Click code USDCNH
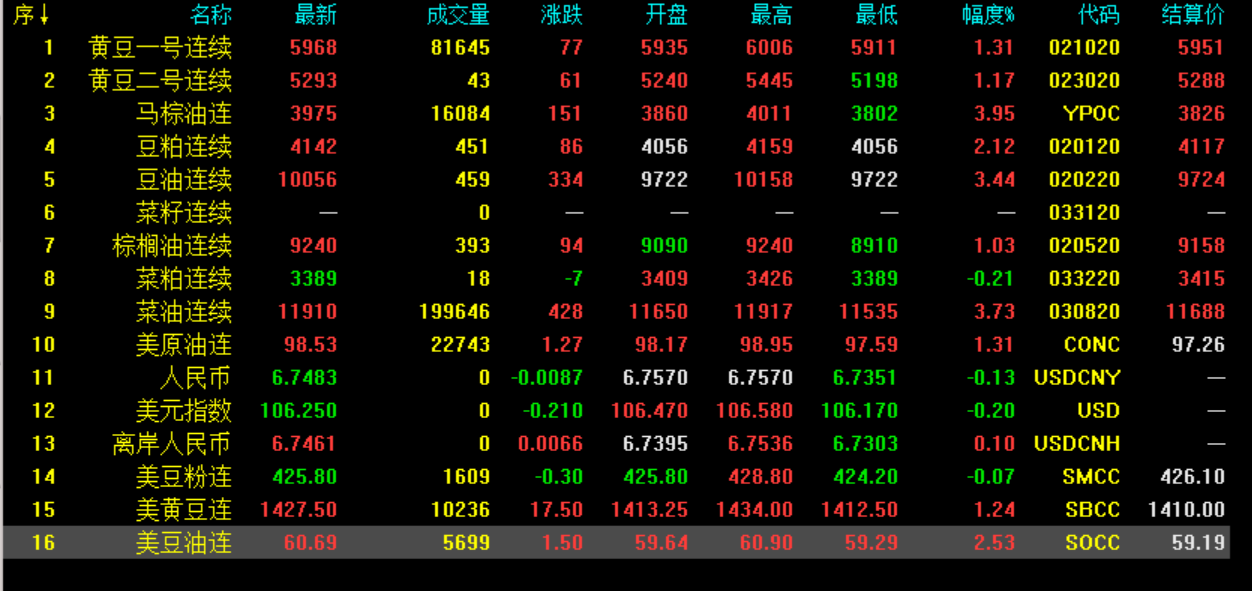 1077,443
